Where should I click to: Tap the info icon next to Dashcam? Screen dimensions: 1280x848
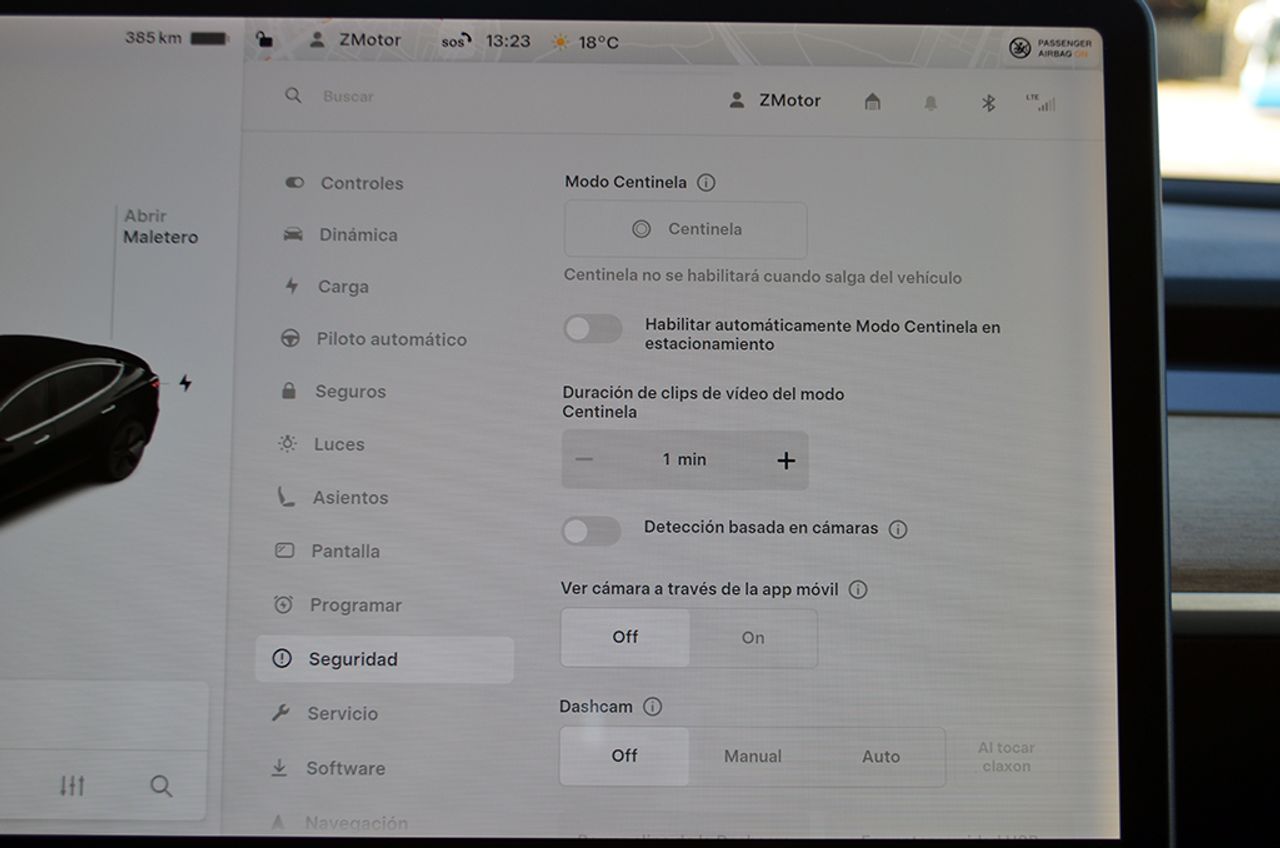pyautogui.click(x=652, y=706)
